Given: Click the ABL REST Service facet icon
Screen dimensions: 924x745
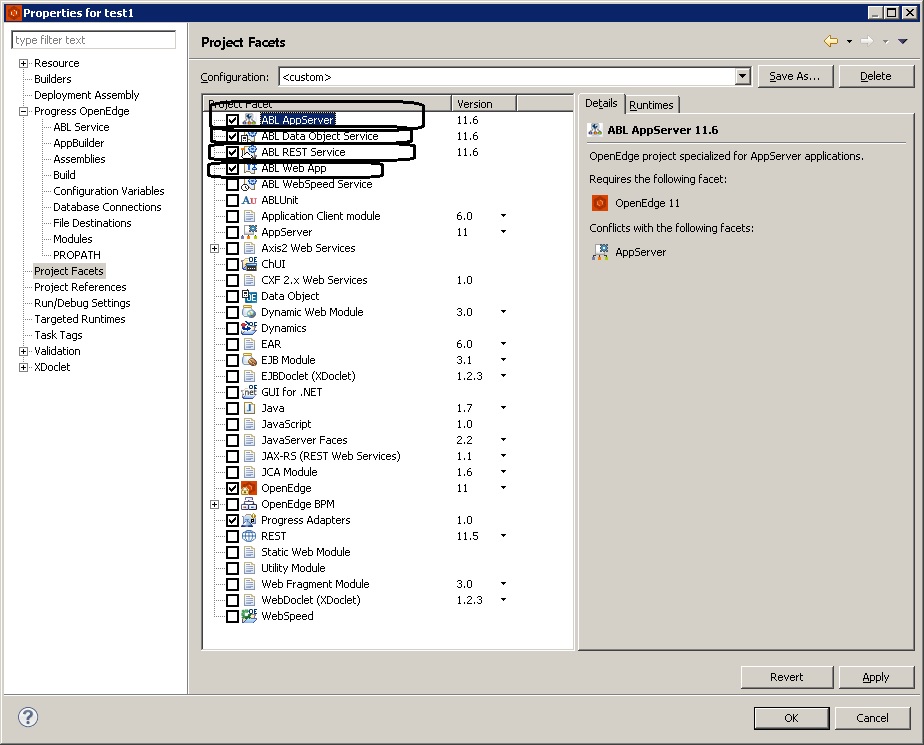Looking at the screenshot, I should (x=249, y=151).
